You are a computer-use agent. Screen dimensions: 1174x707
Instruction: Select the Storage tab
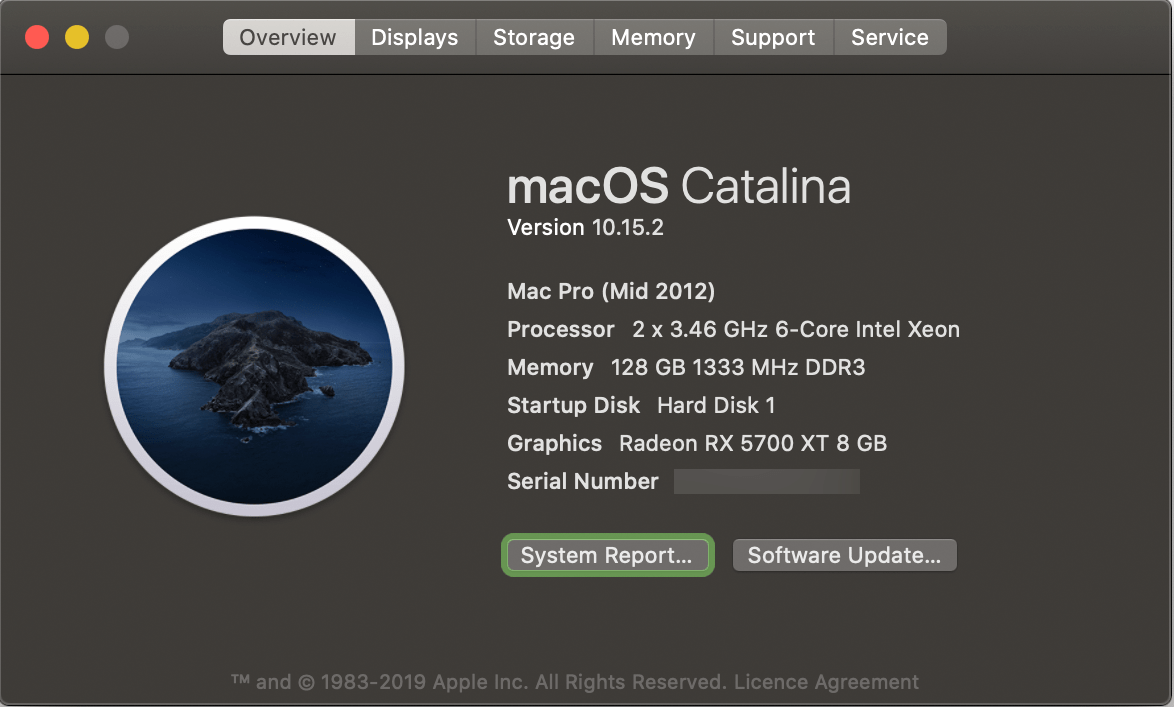point(534,38)
